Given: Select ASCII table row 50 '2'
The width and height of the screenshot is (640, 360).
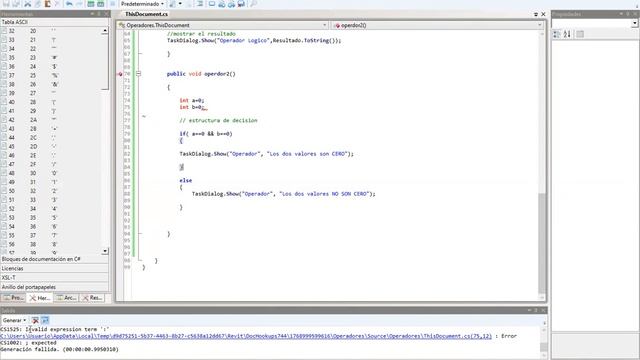Looking at the screenshot, I should (51, 191).
